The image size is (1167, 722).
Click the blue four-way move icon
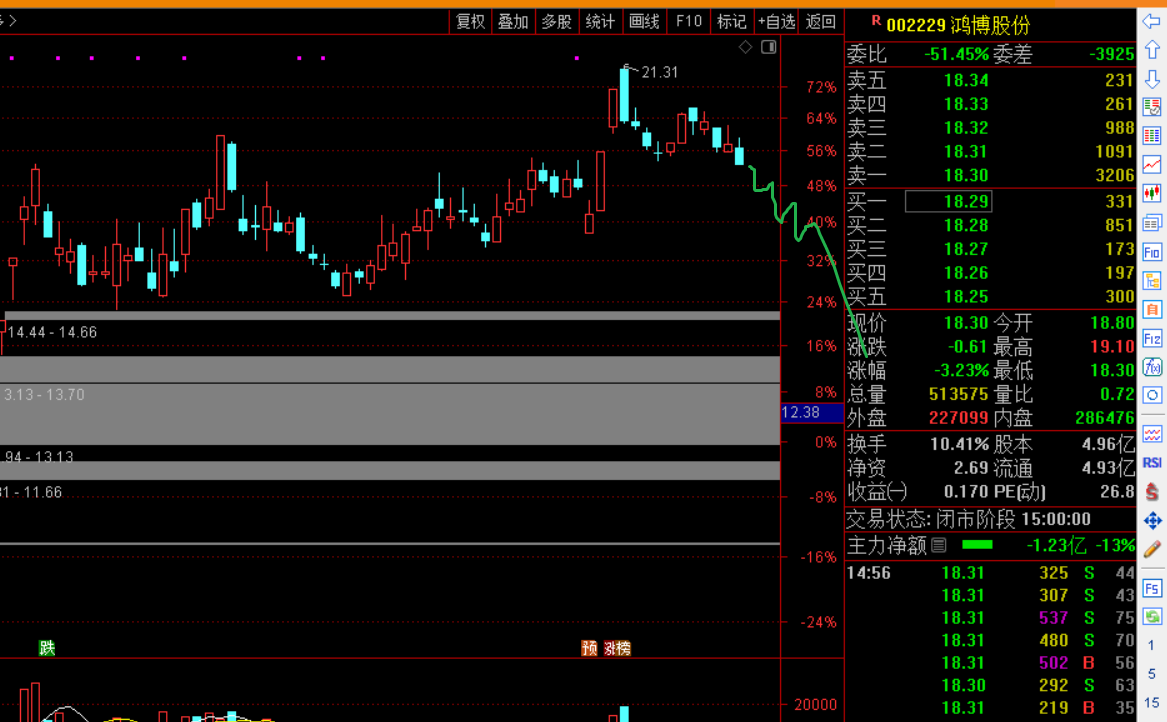[1151, 520]
